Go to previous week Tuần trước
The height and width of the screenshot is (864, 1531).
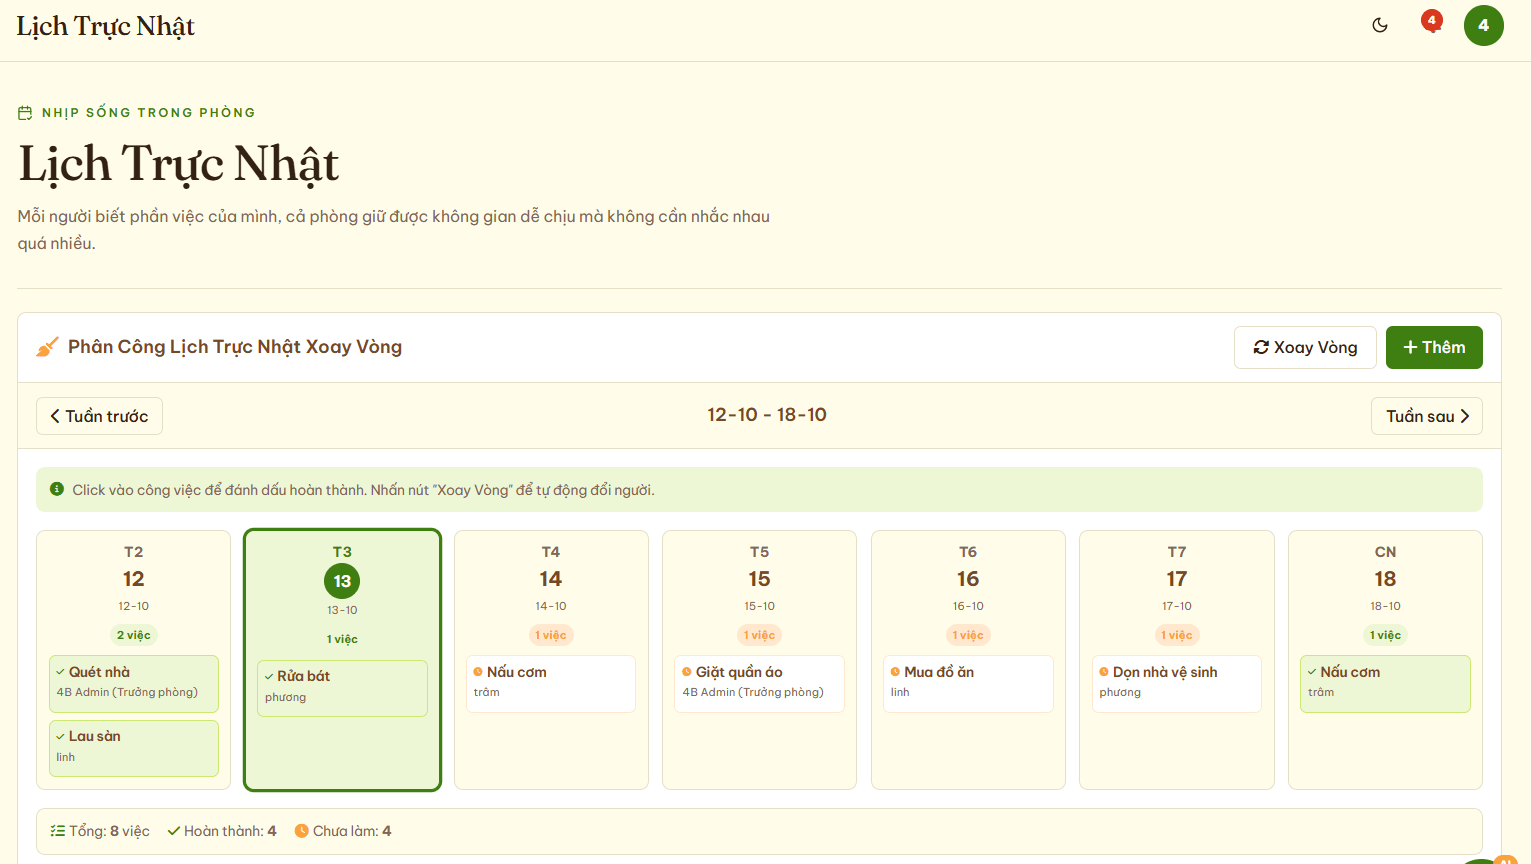99,416
